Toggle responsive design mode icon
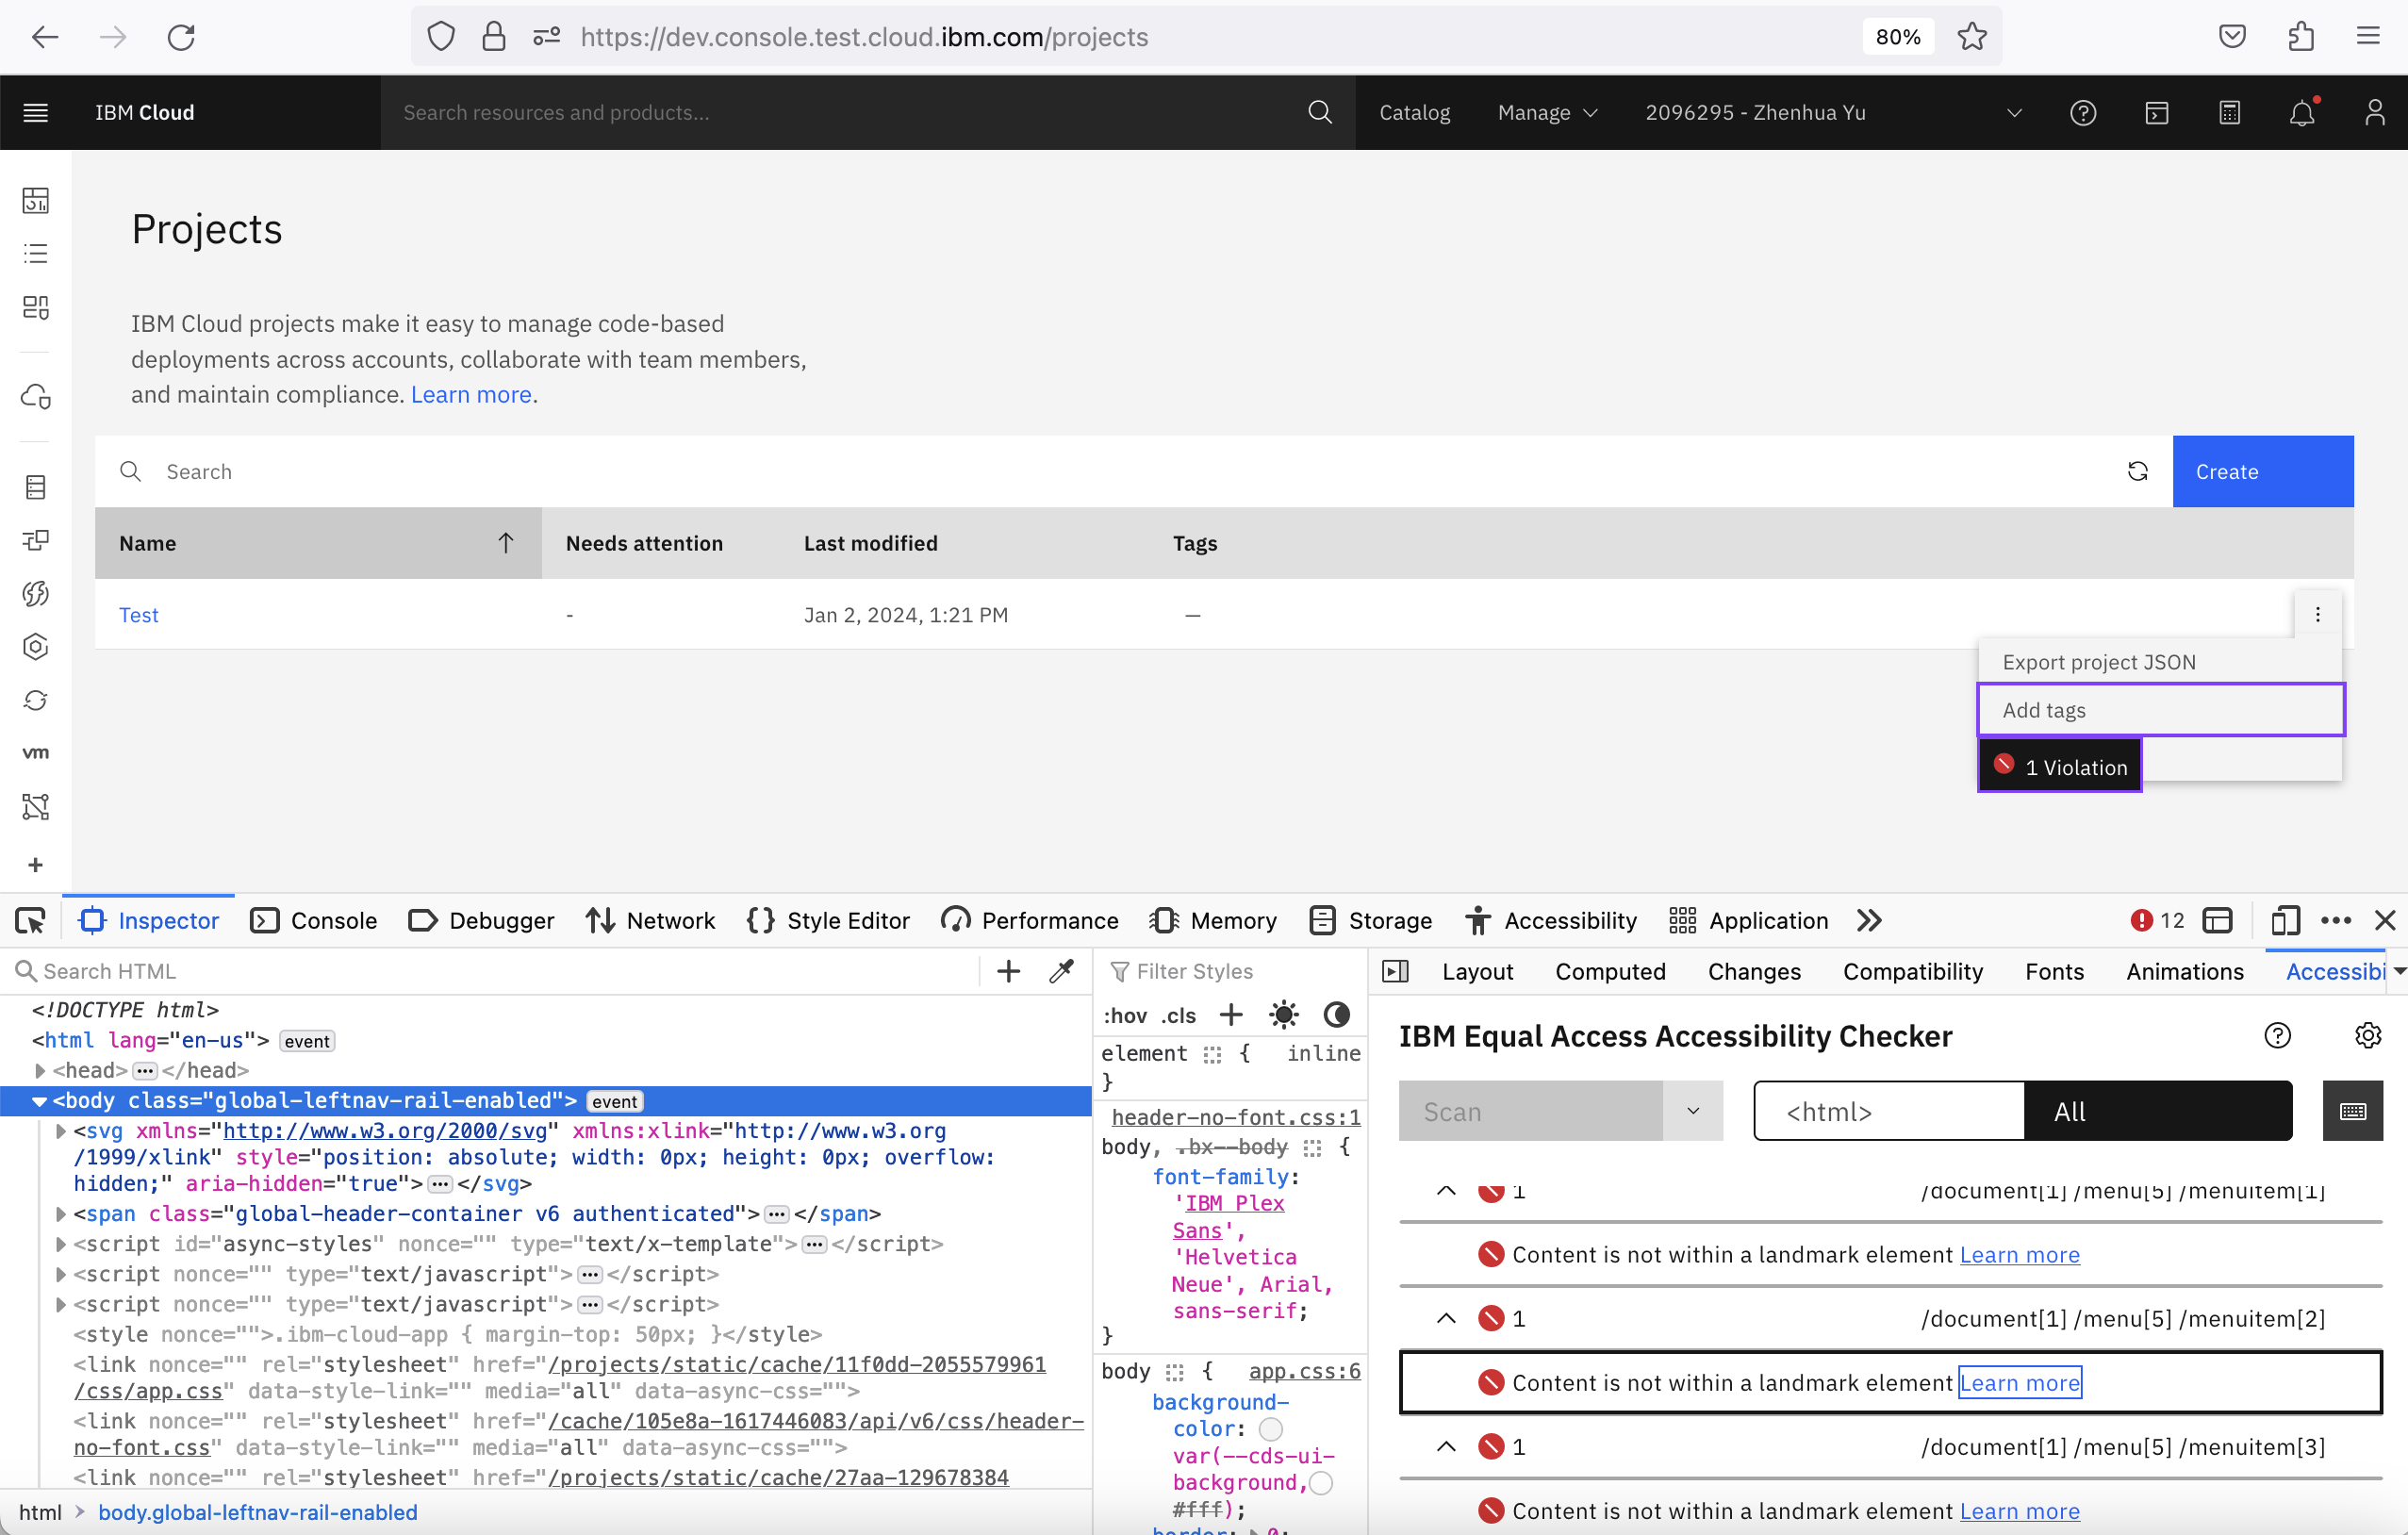 (x=2285, y=920)
